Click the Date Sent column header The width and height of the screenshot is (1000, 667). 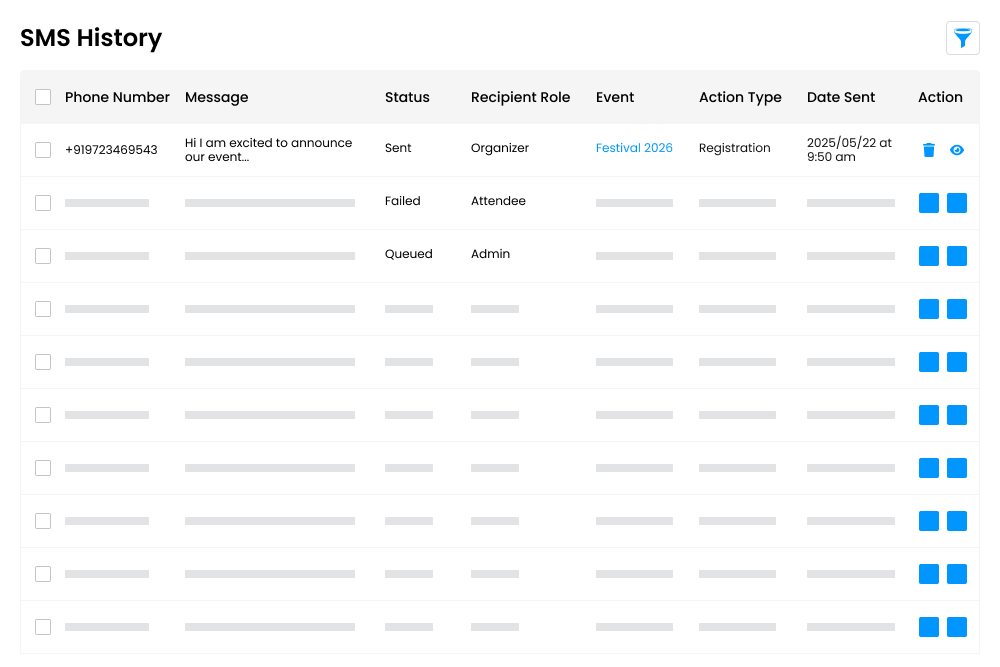[841, 97]
